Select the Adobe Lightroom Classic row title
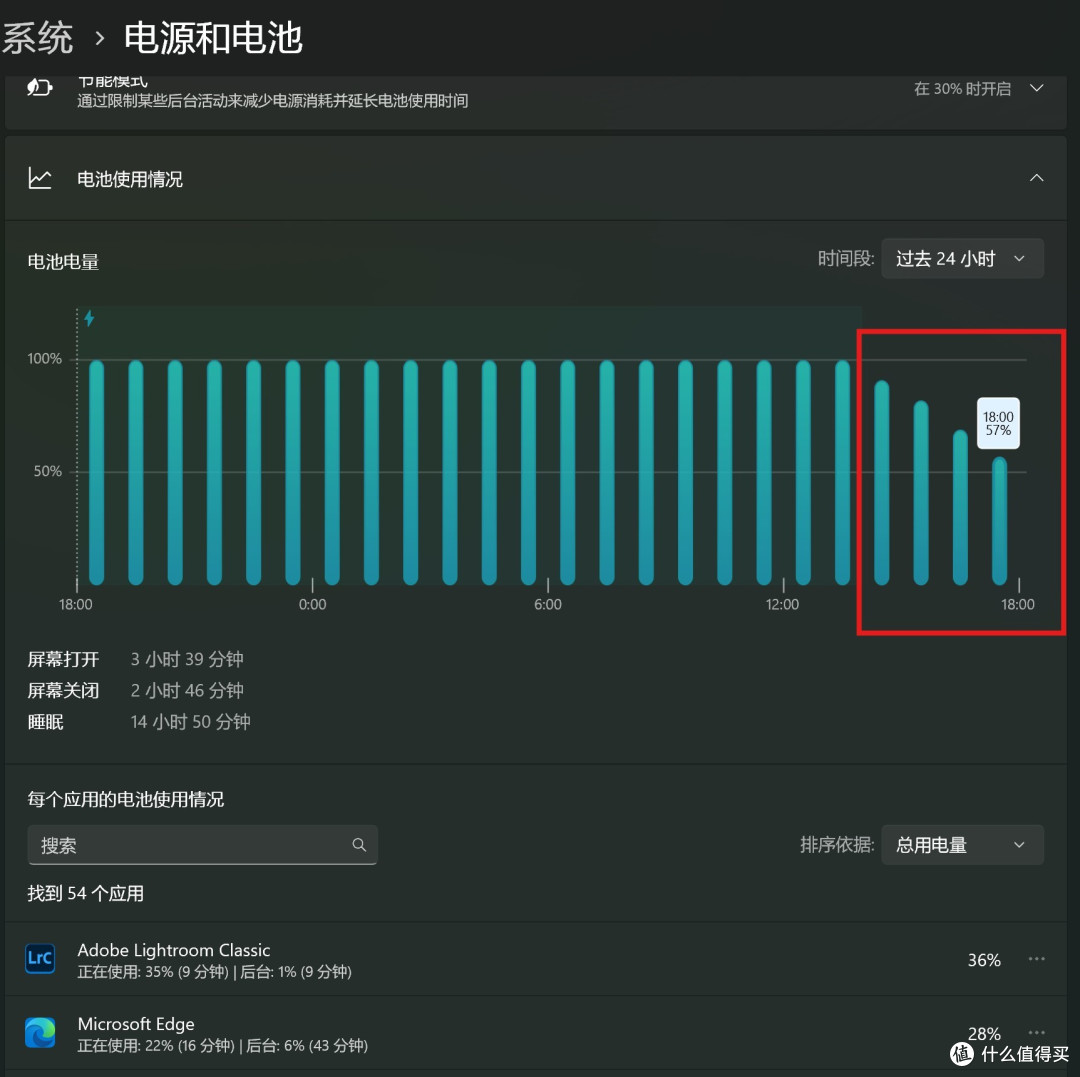This screenshot has width=1080, height=1077. pos(174,950)
